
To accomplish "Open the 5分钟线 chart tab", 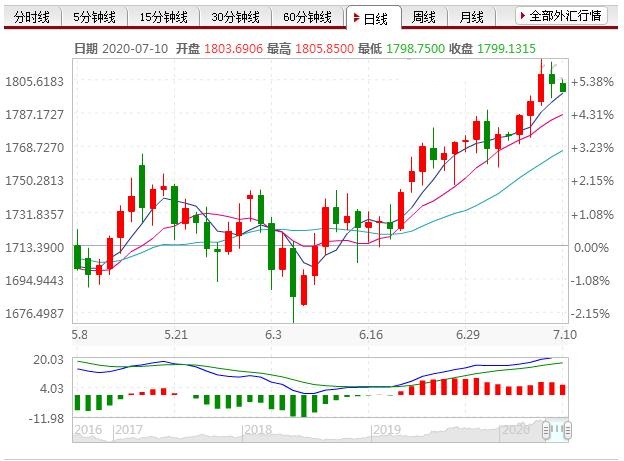I will tap(94, 17).
